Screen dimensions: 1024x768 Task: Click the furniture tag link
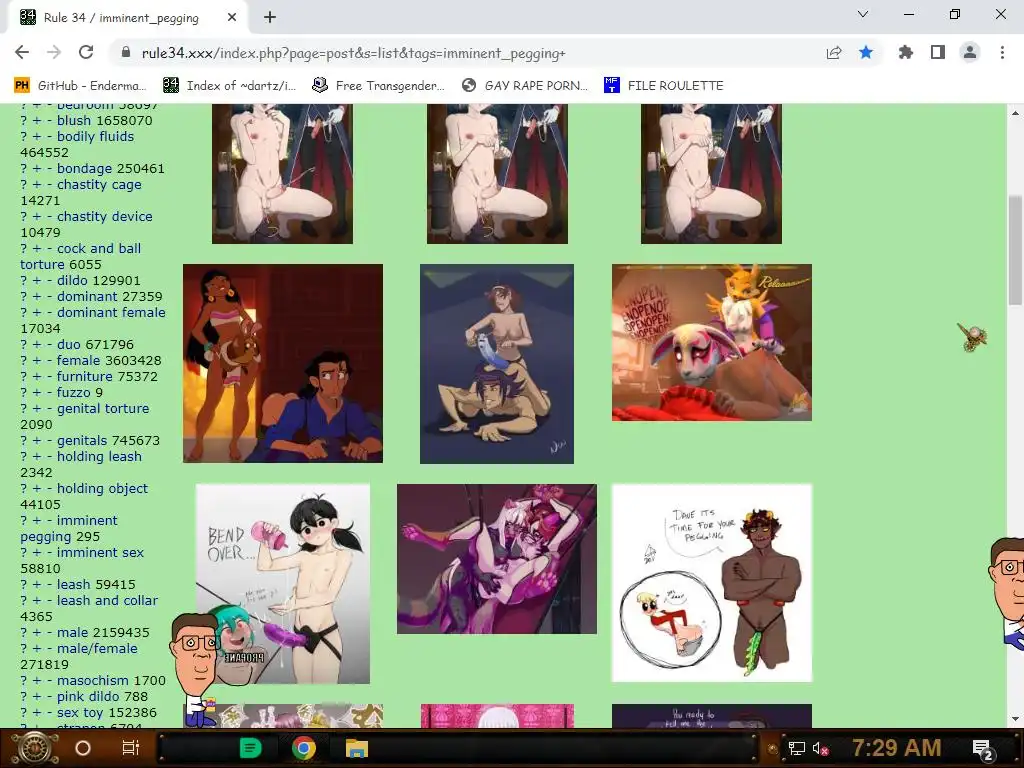85,376
